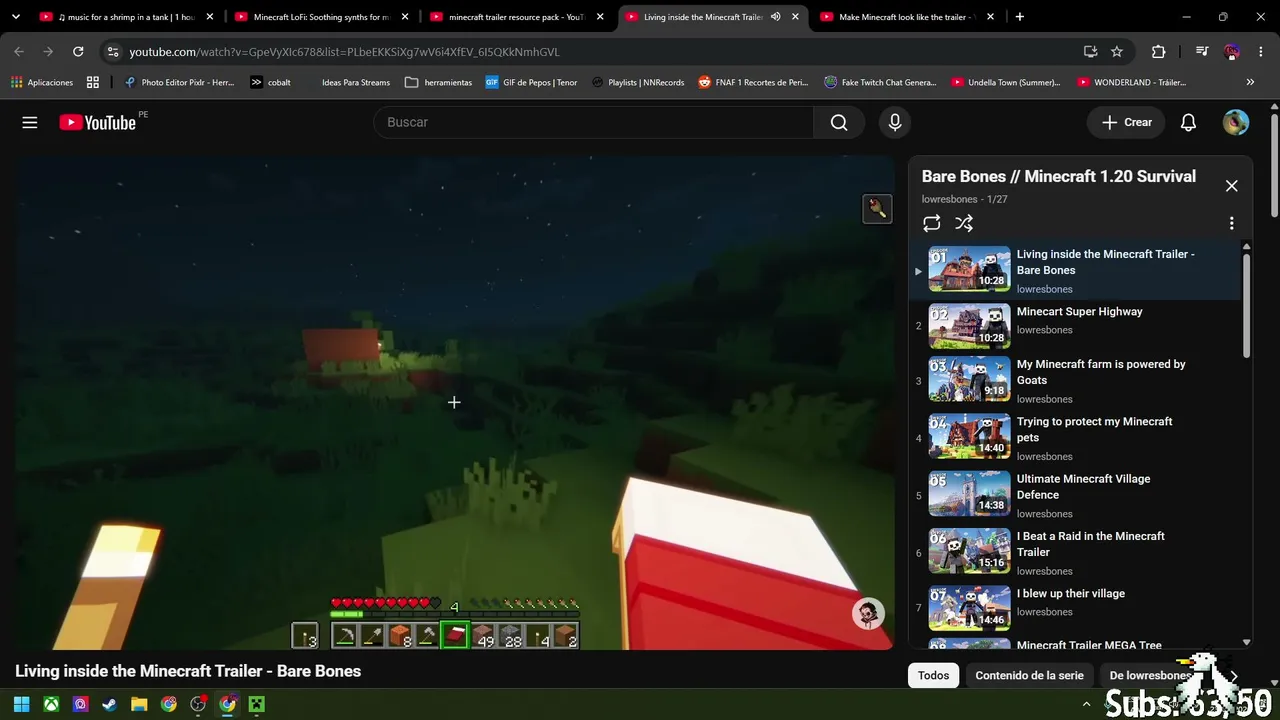The image size is (1280, 720).
Task: Open the Fake Twitch Chat Generator bookmark
Action: point(880,82)
